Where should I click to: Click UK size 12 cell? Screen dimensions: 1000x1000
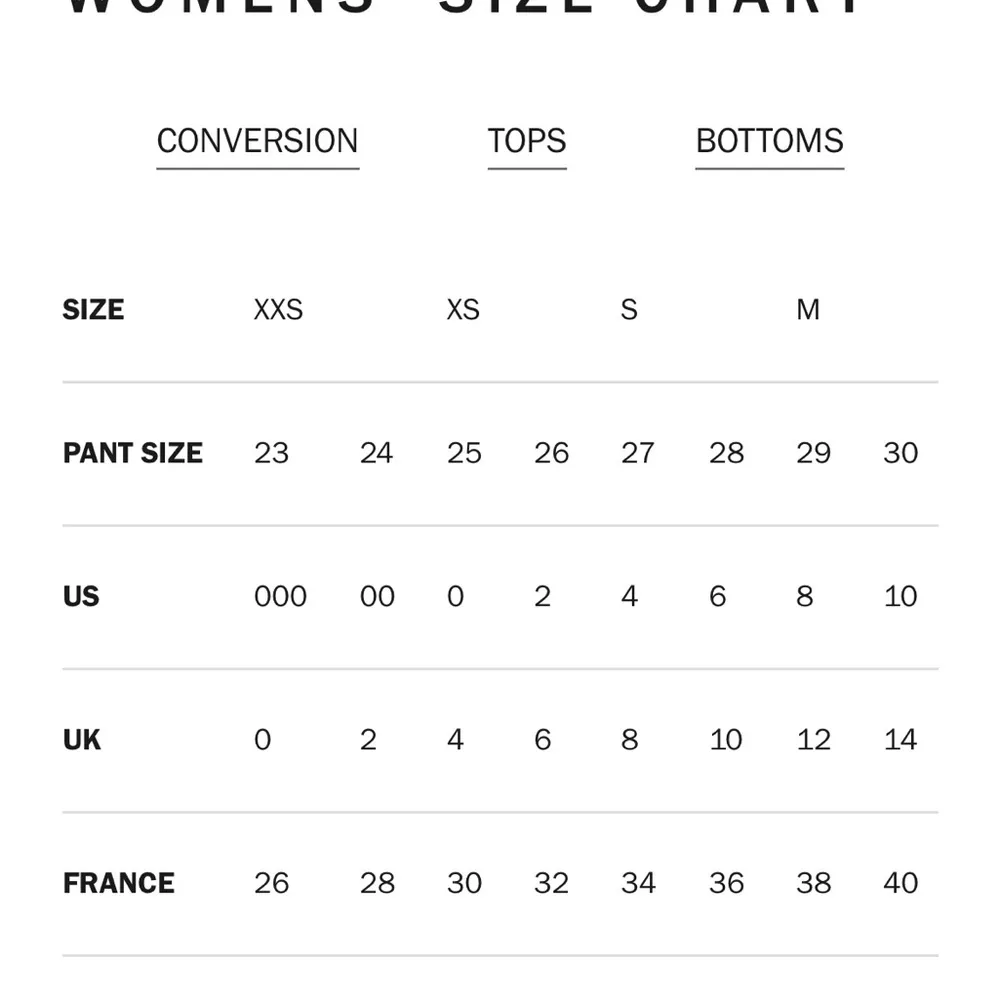(813, 740)
